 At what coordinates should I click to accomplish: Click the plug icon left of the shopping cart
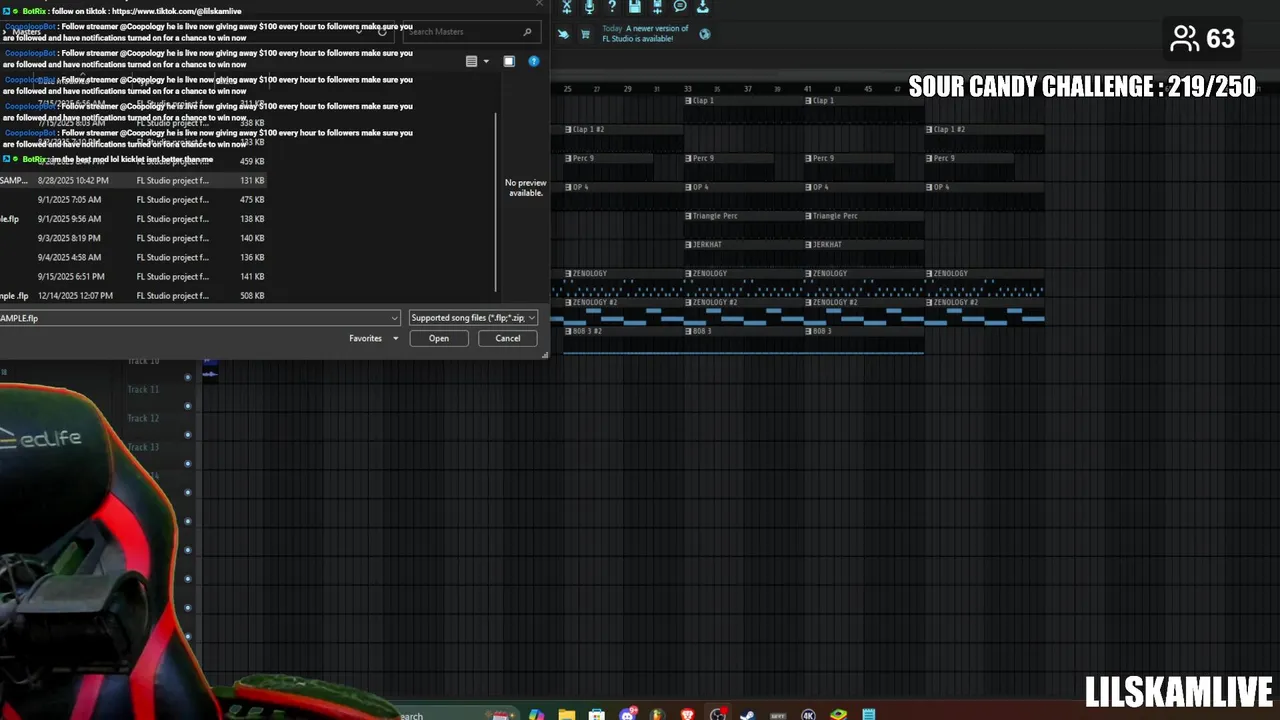pyautogui.click(x=563, y=34)
